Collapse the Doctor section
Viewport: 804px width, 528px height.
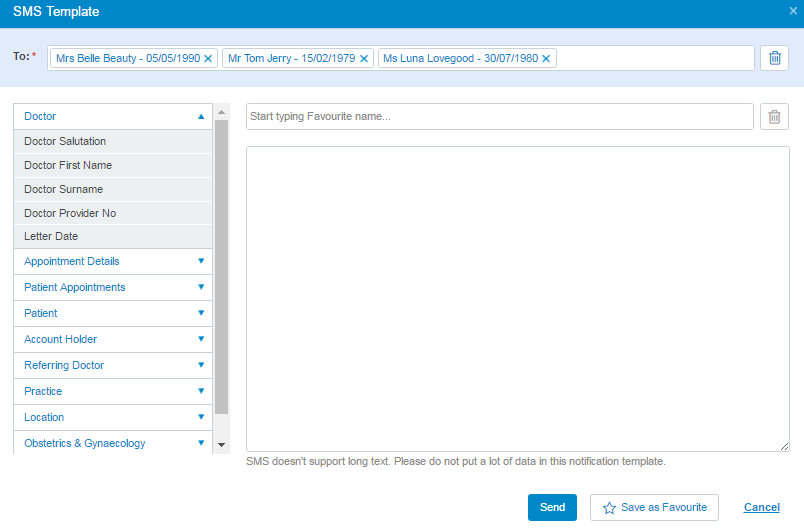[x=113, y=116]
